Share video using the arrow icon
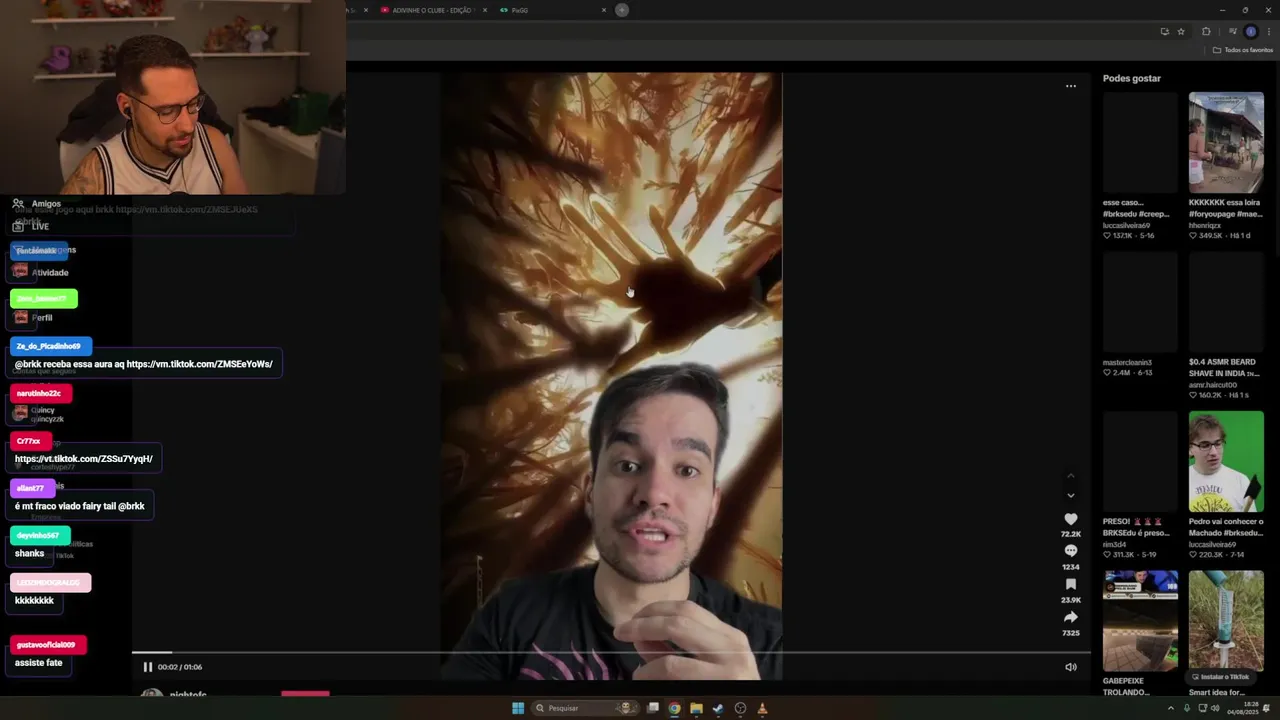Screen dimensions: 1280x720 1070,617
